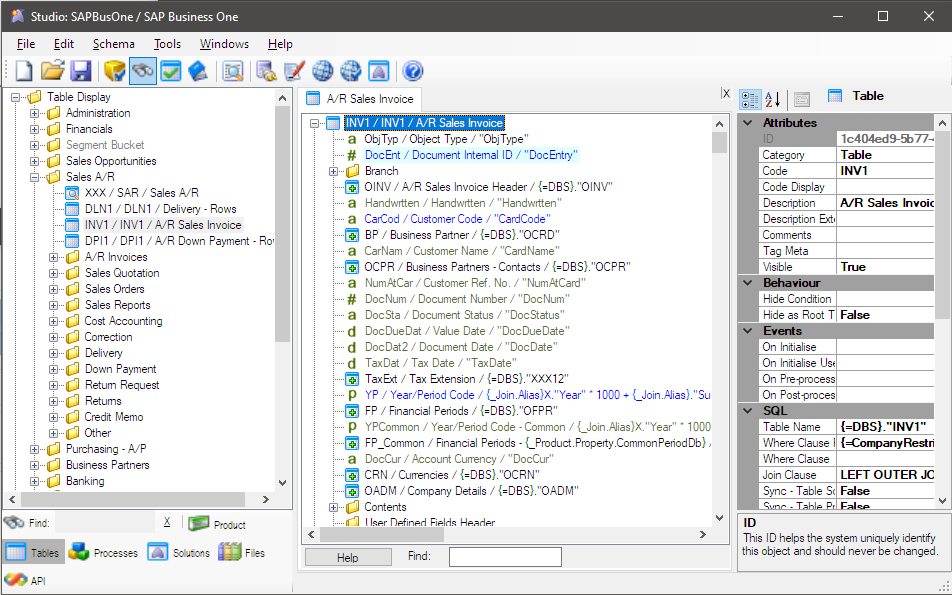The image size is (952, 595).
Task: Select XXX / SAR / Sales A/R item
Action: click(141, 193)
